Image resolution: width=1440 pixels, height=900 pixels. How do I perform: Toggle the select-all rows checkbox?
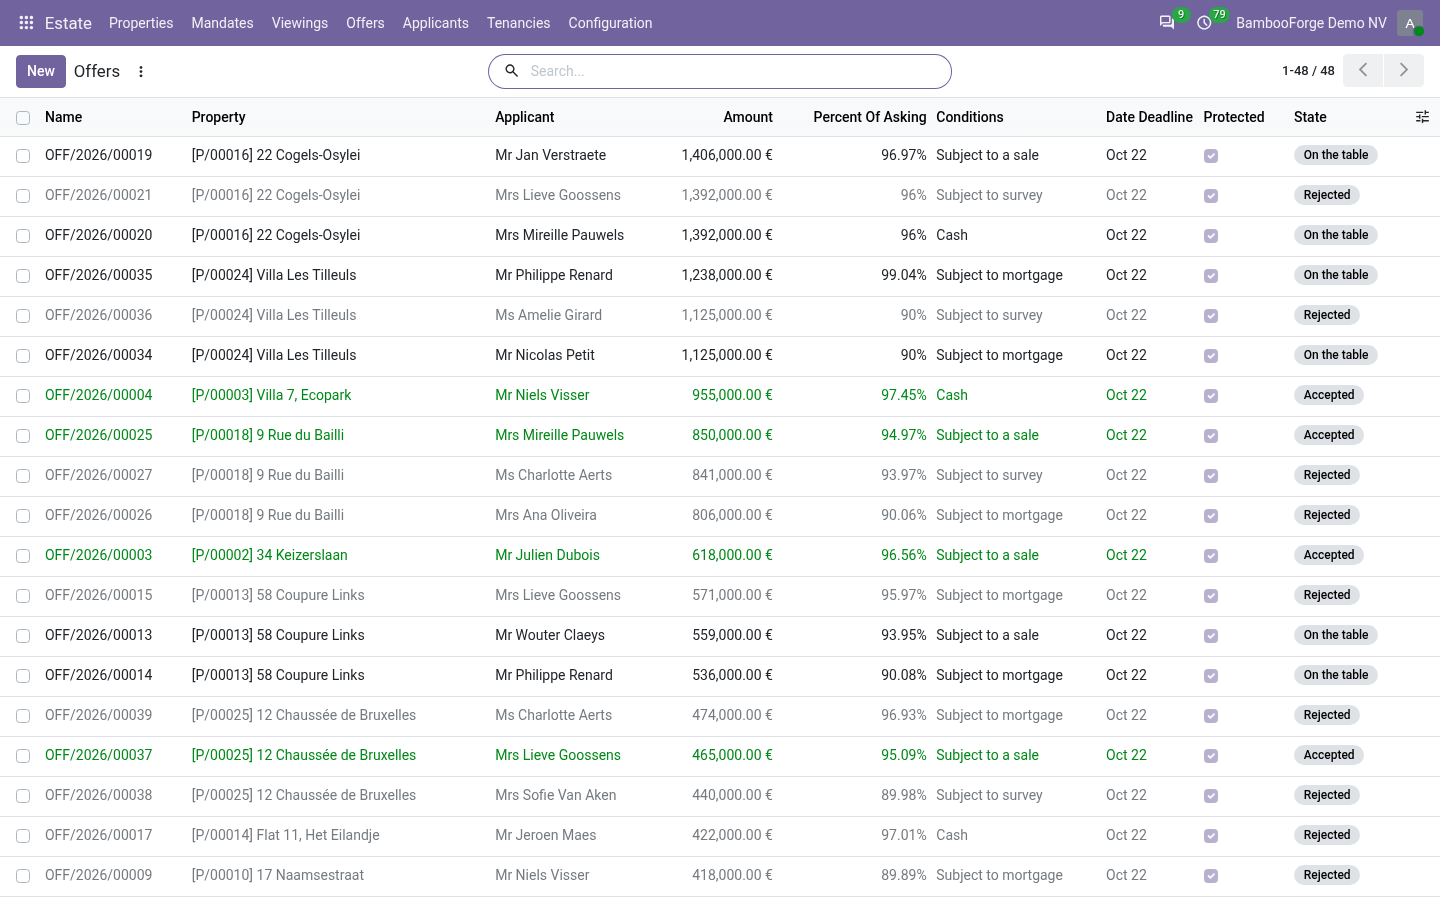click(x=23, y=118)
